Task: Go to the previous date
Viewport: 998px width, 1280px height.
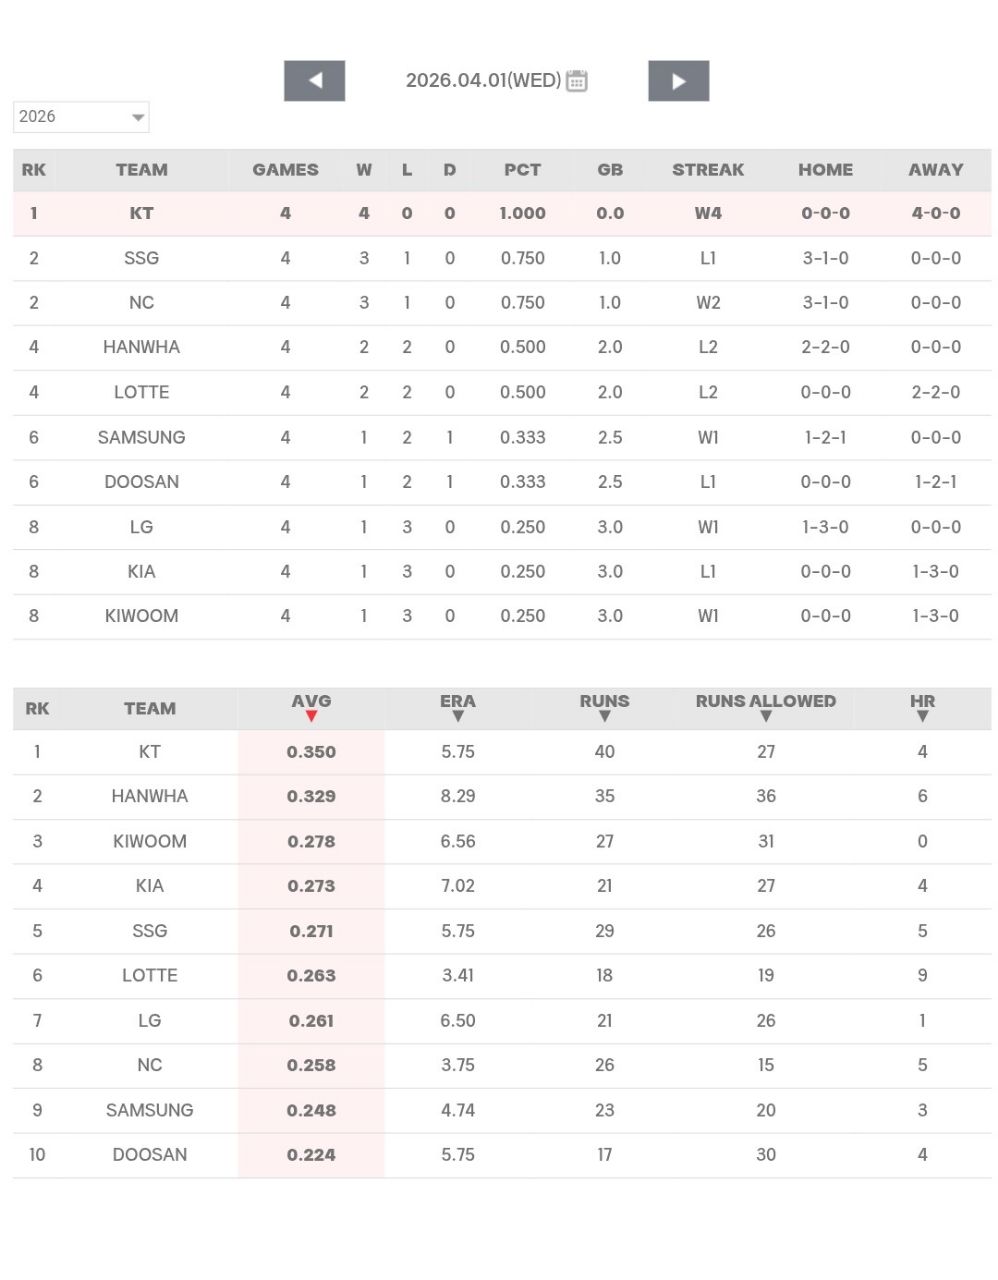Action: click(x=314, y=81)
